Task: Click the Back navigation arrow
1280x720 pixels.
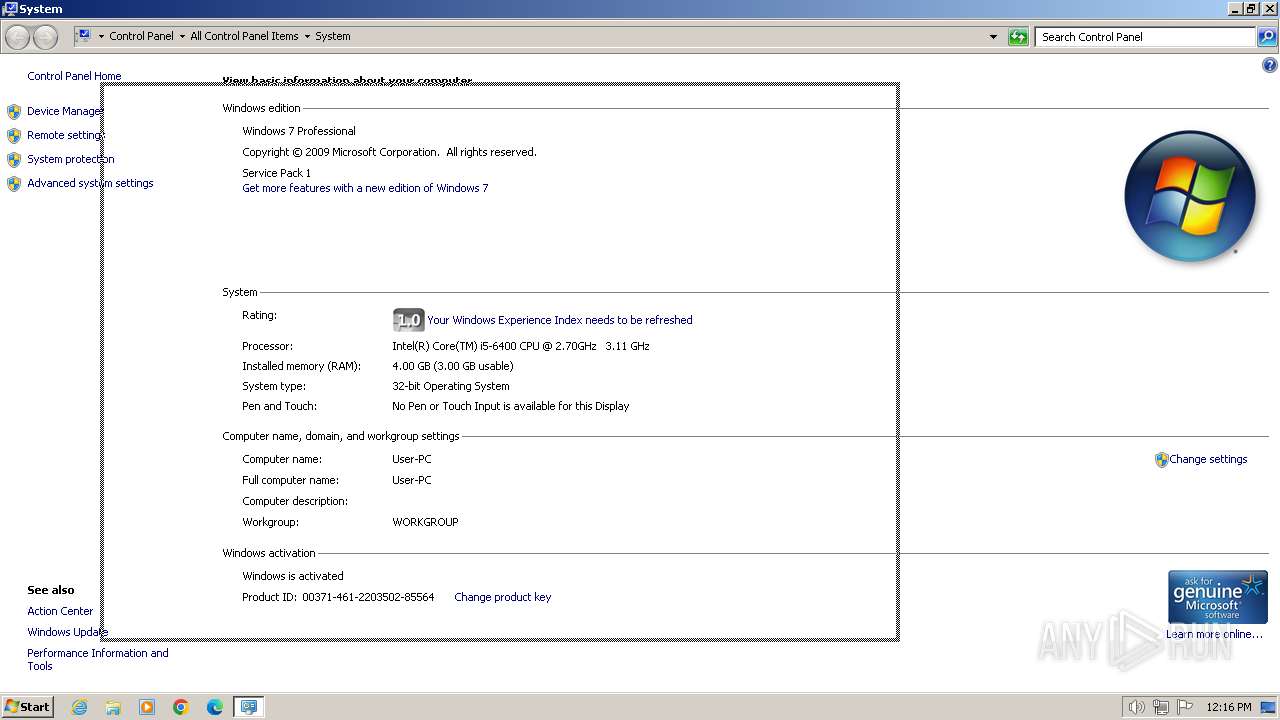Action: pos(17,37)
